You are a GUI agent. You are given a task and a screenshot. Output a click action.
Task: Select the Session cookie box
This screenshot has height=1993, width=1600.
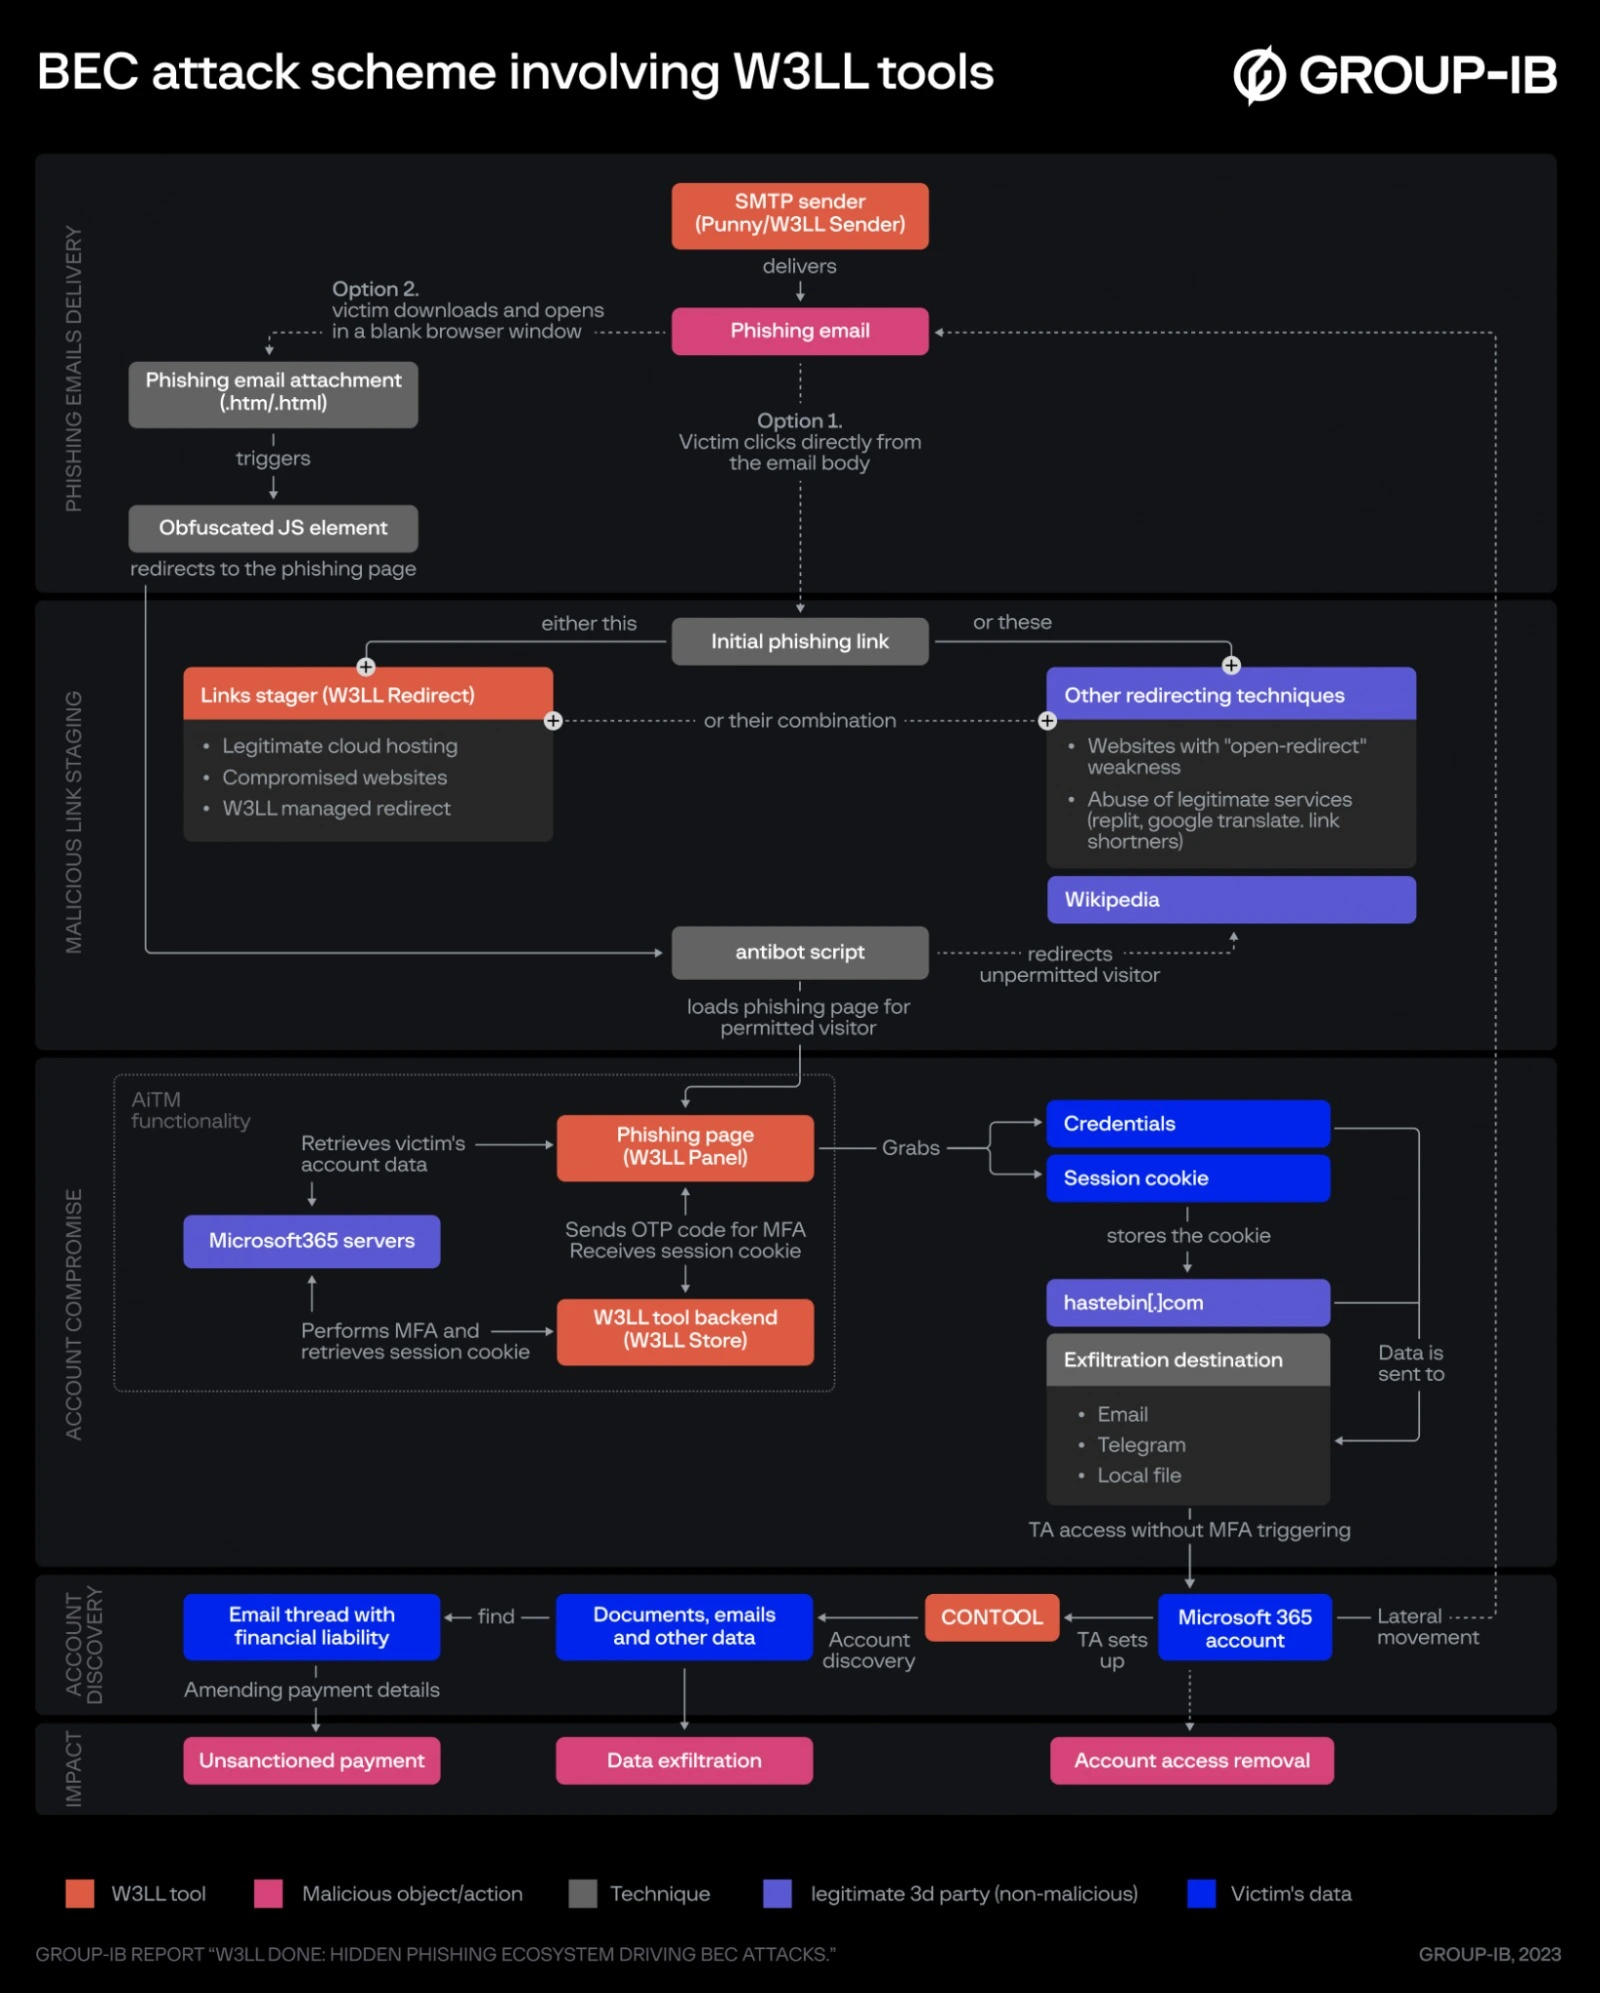coord(1188,1178)
